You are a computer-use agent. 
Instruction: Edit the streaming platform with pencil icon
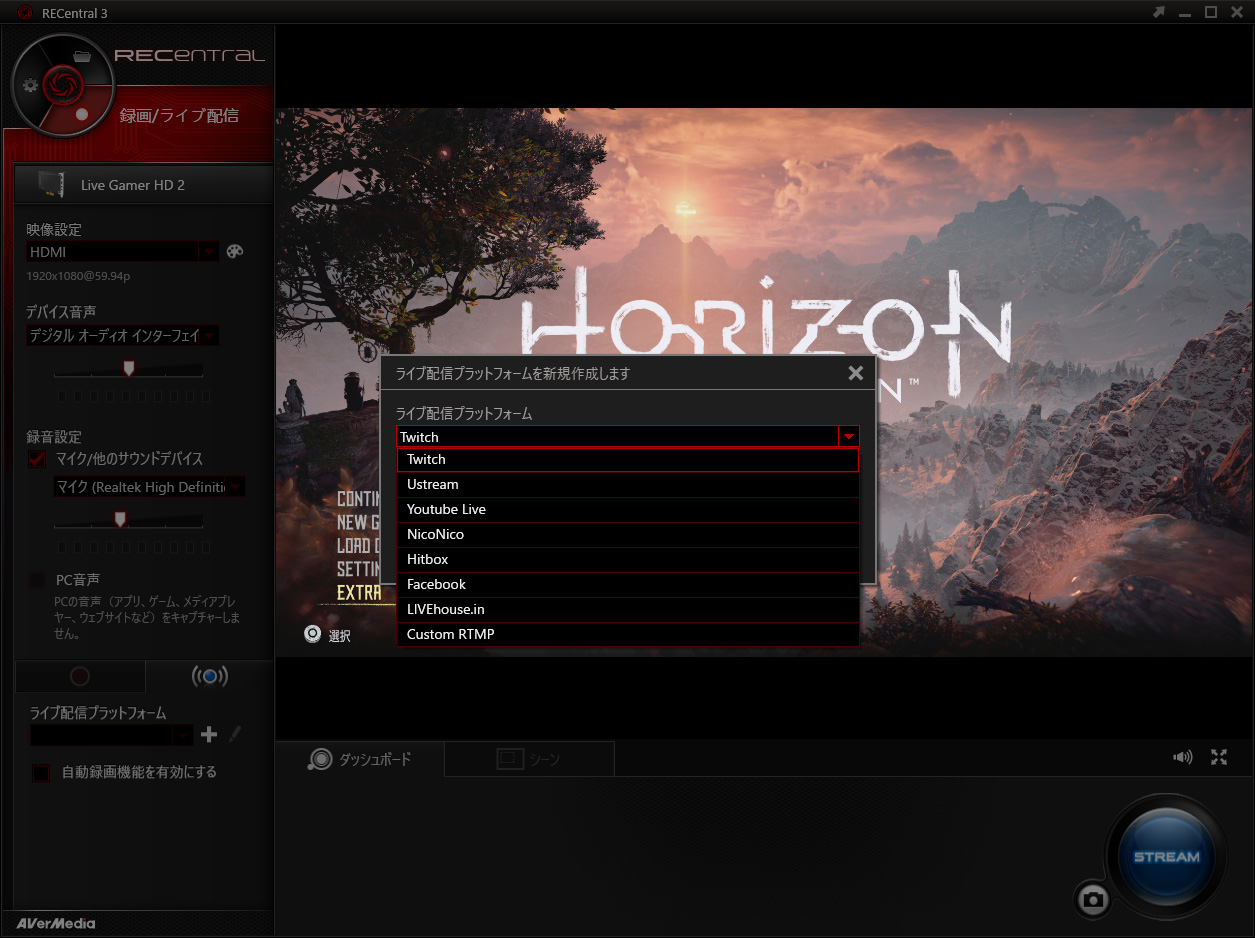(x=235, y=735)
